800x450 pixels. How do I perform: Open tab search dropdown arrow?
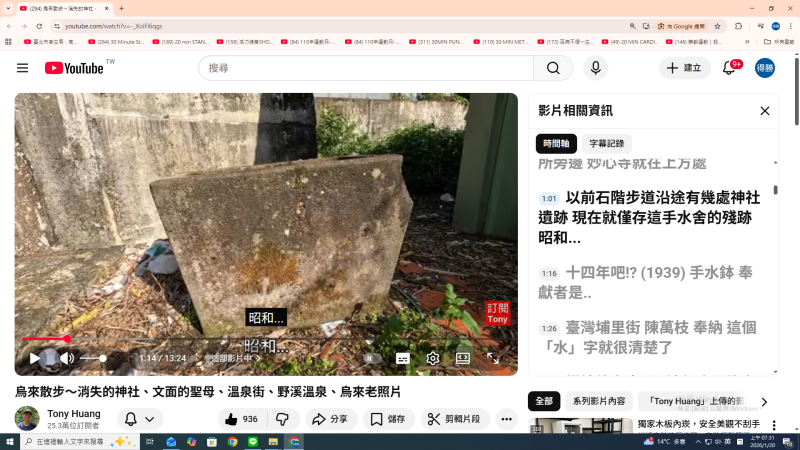pyautogui.click(x=8, y=8)
